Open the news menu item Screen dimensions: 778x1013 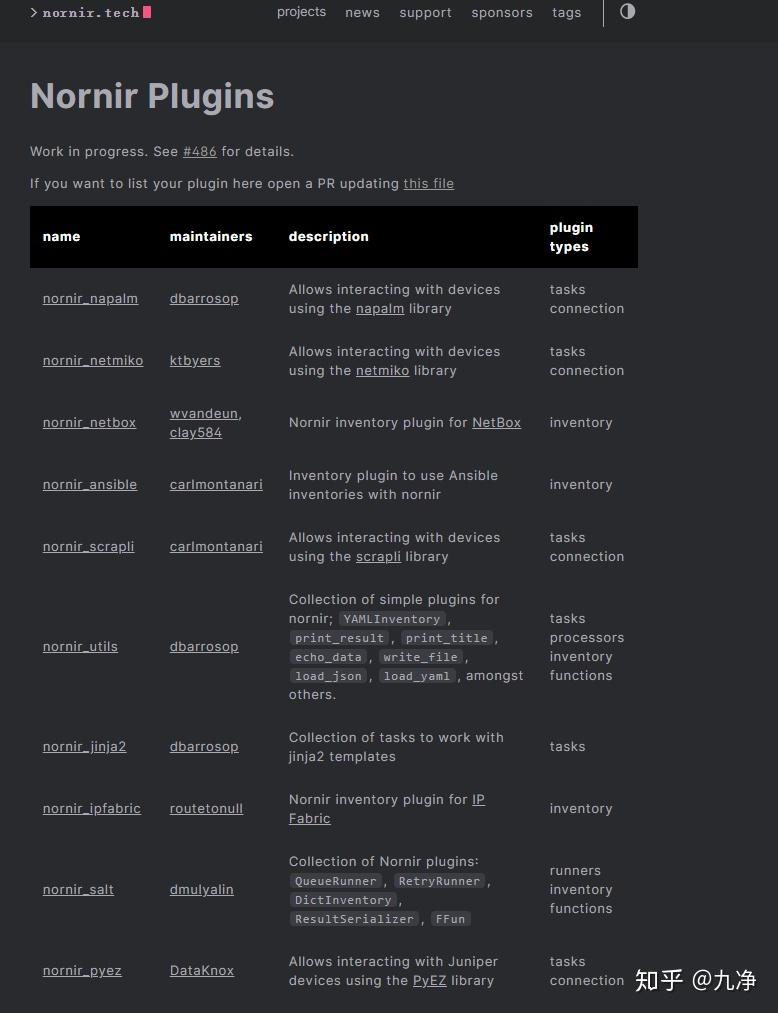362,13
